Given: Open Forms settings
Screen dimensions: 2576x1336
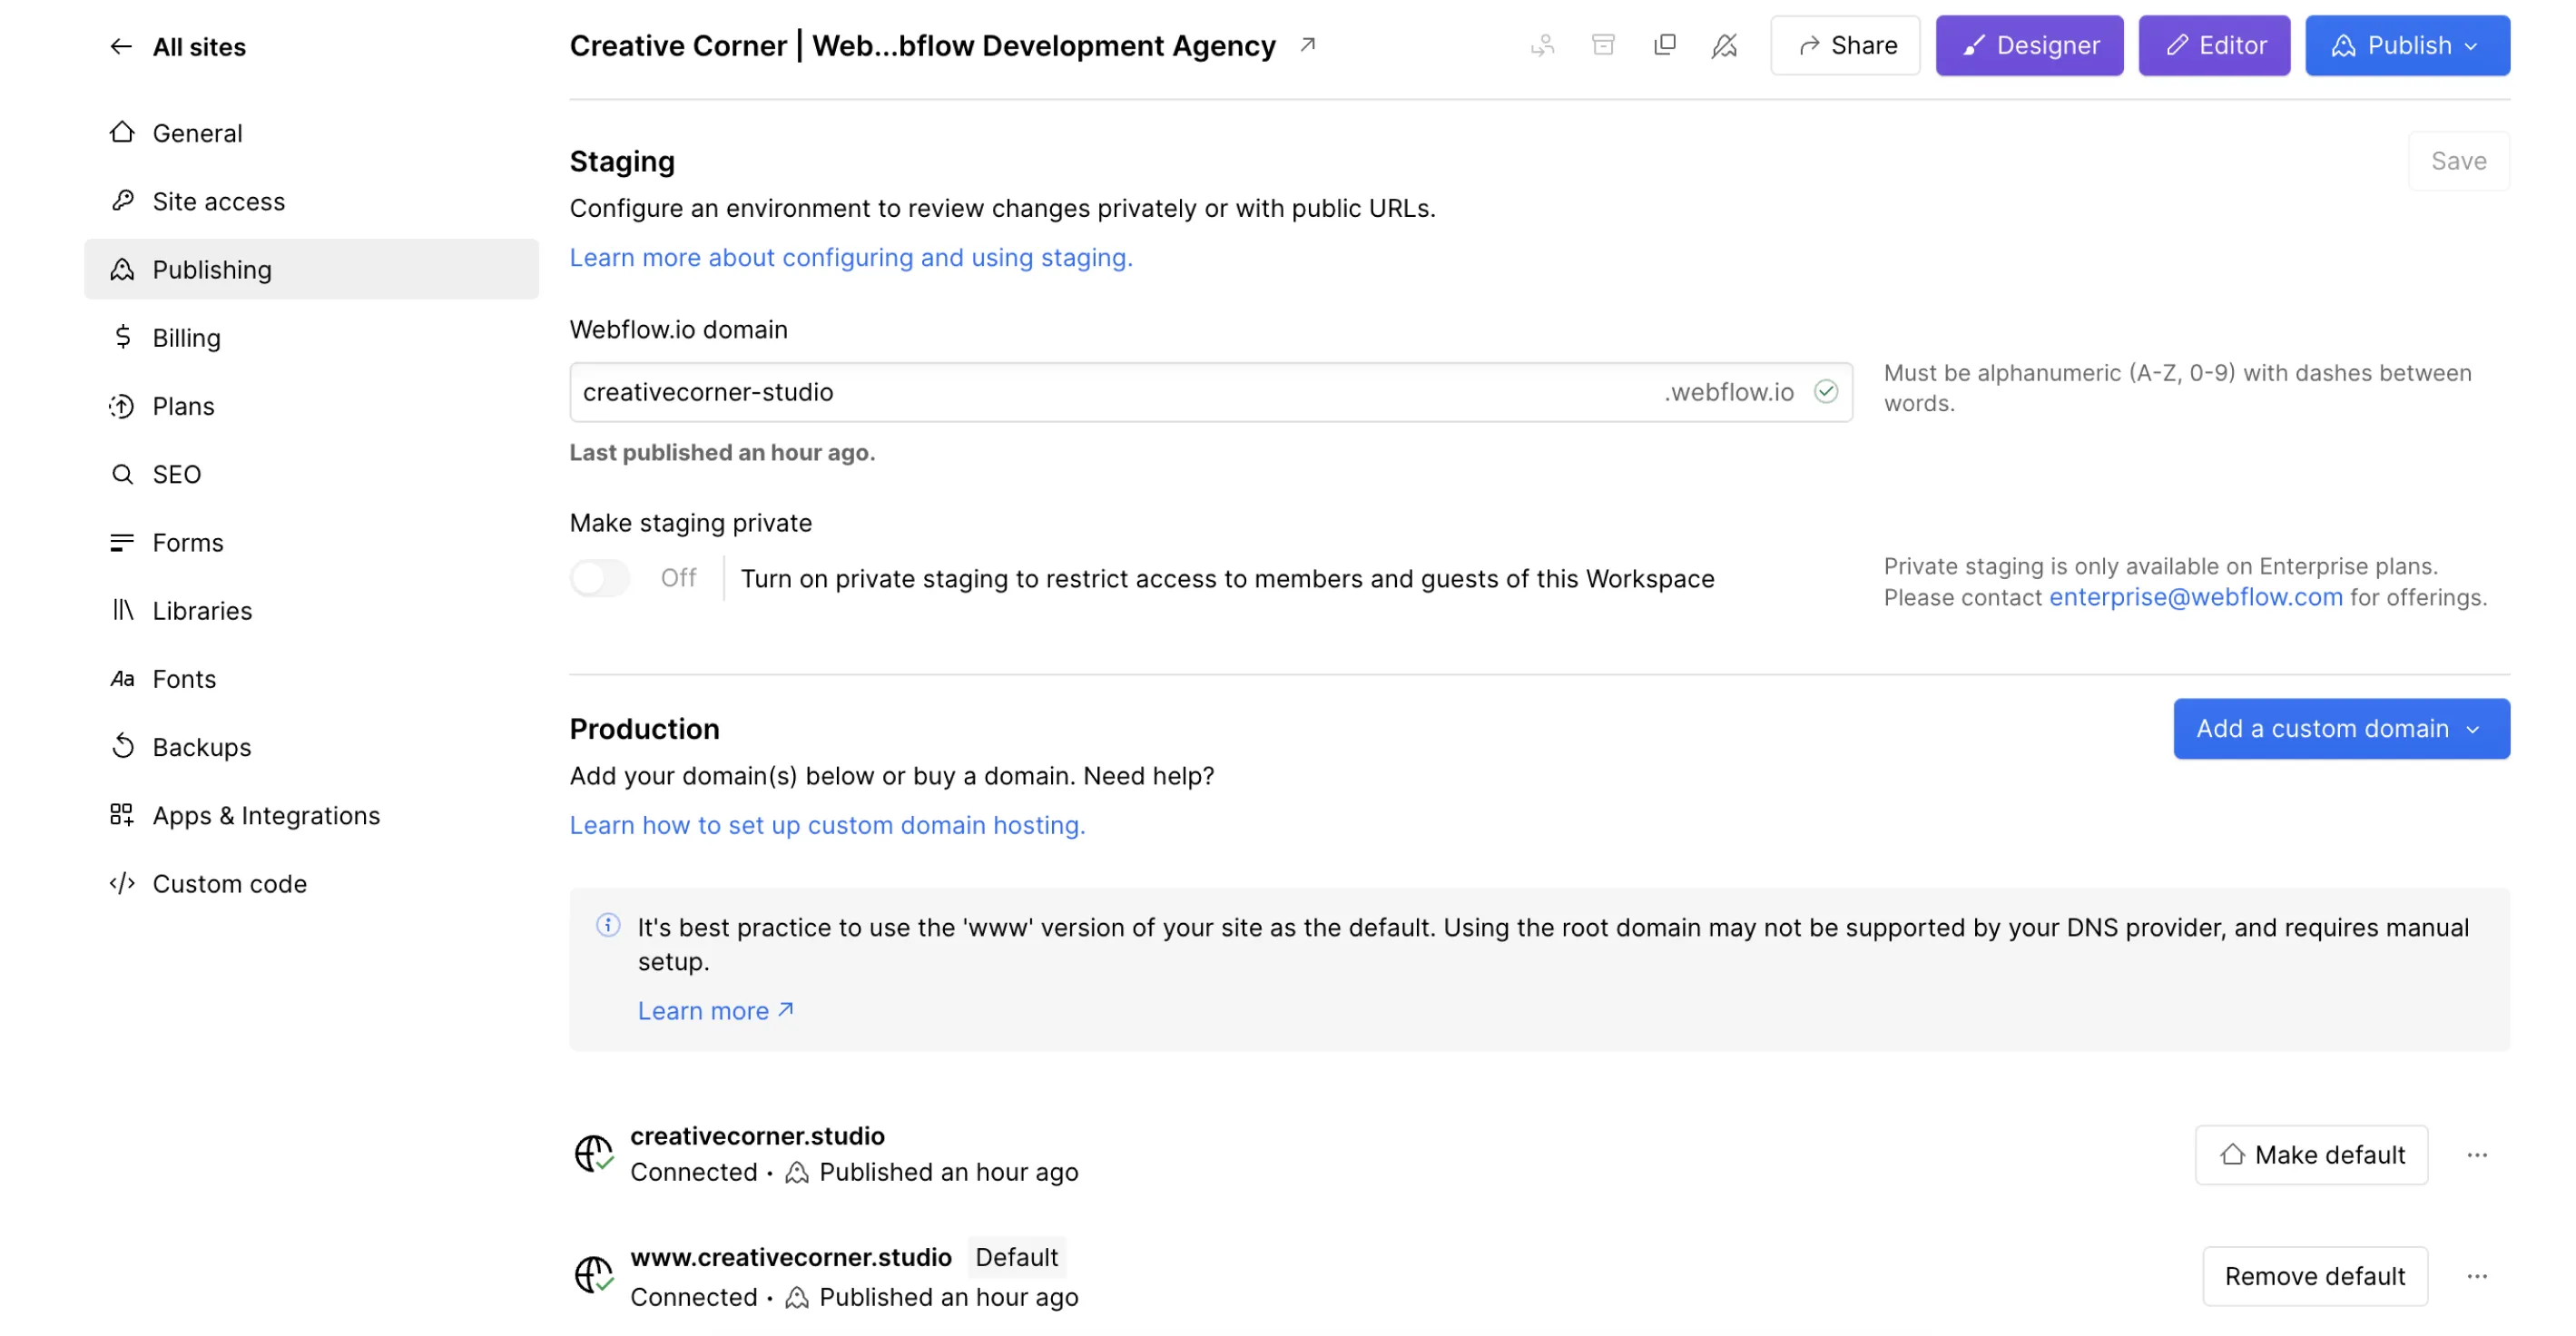Looking at the screenshot, I should point(311,542).
